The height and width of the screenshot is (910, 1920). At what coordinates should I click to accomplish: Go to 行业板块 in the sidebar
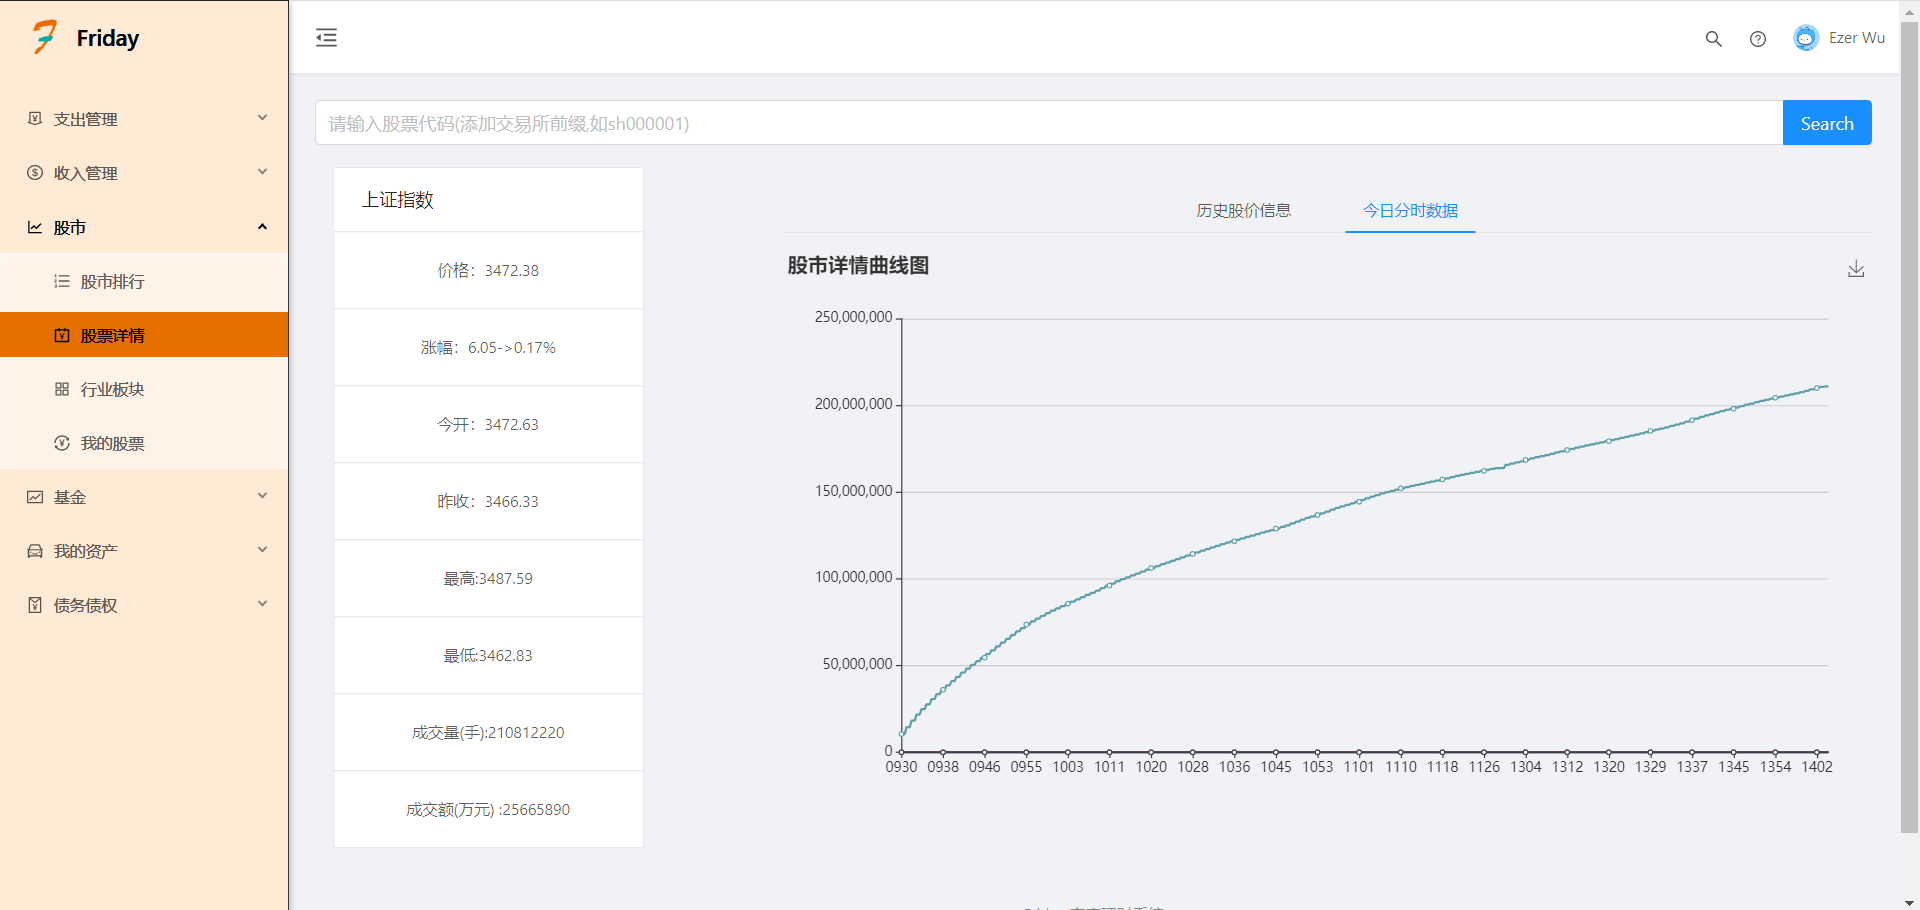tap(112, 390)
